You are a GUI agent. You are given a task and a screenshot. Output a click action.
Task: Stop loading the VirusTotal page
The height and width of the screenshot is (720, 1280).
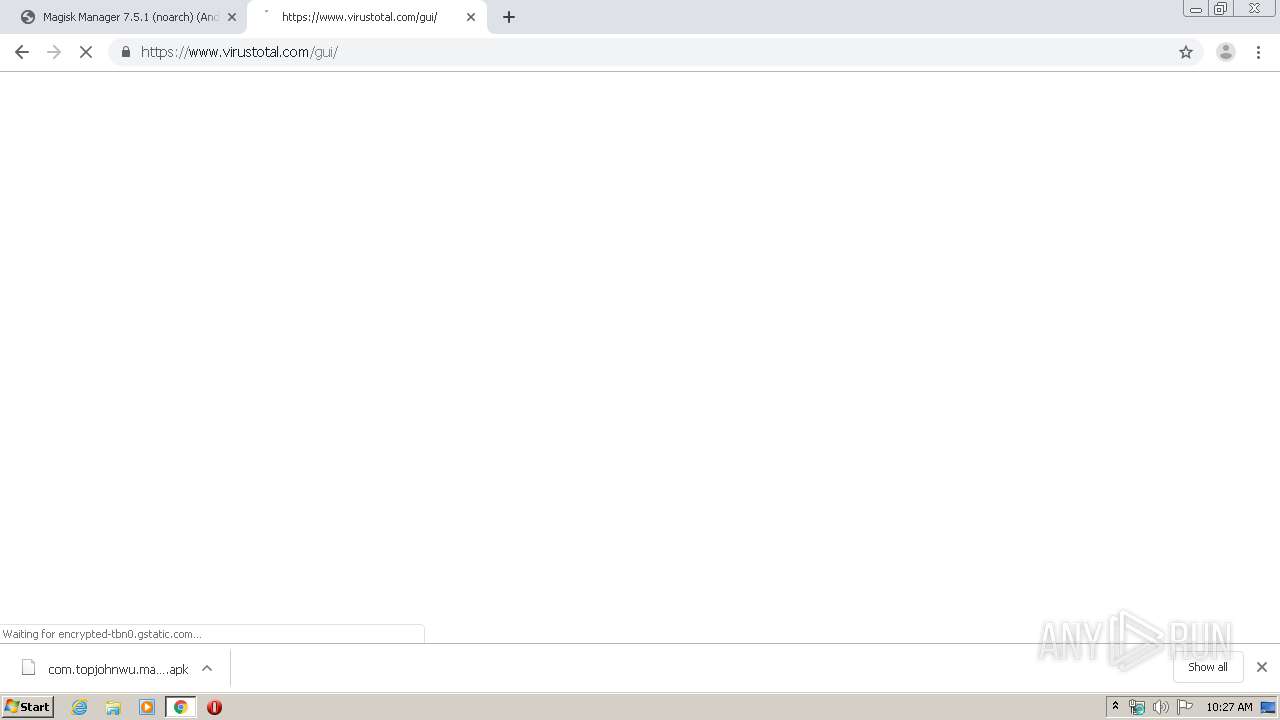[x=86, y=52]
